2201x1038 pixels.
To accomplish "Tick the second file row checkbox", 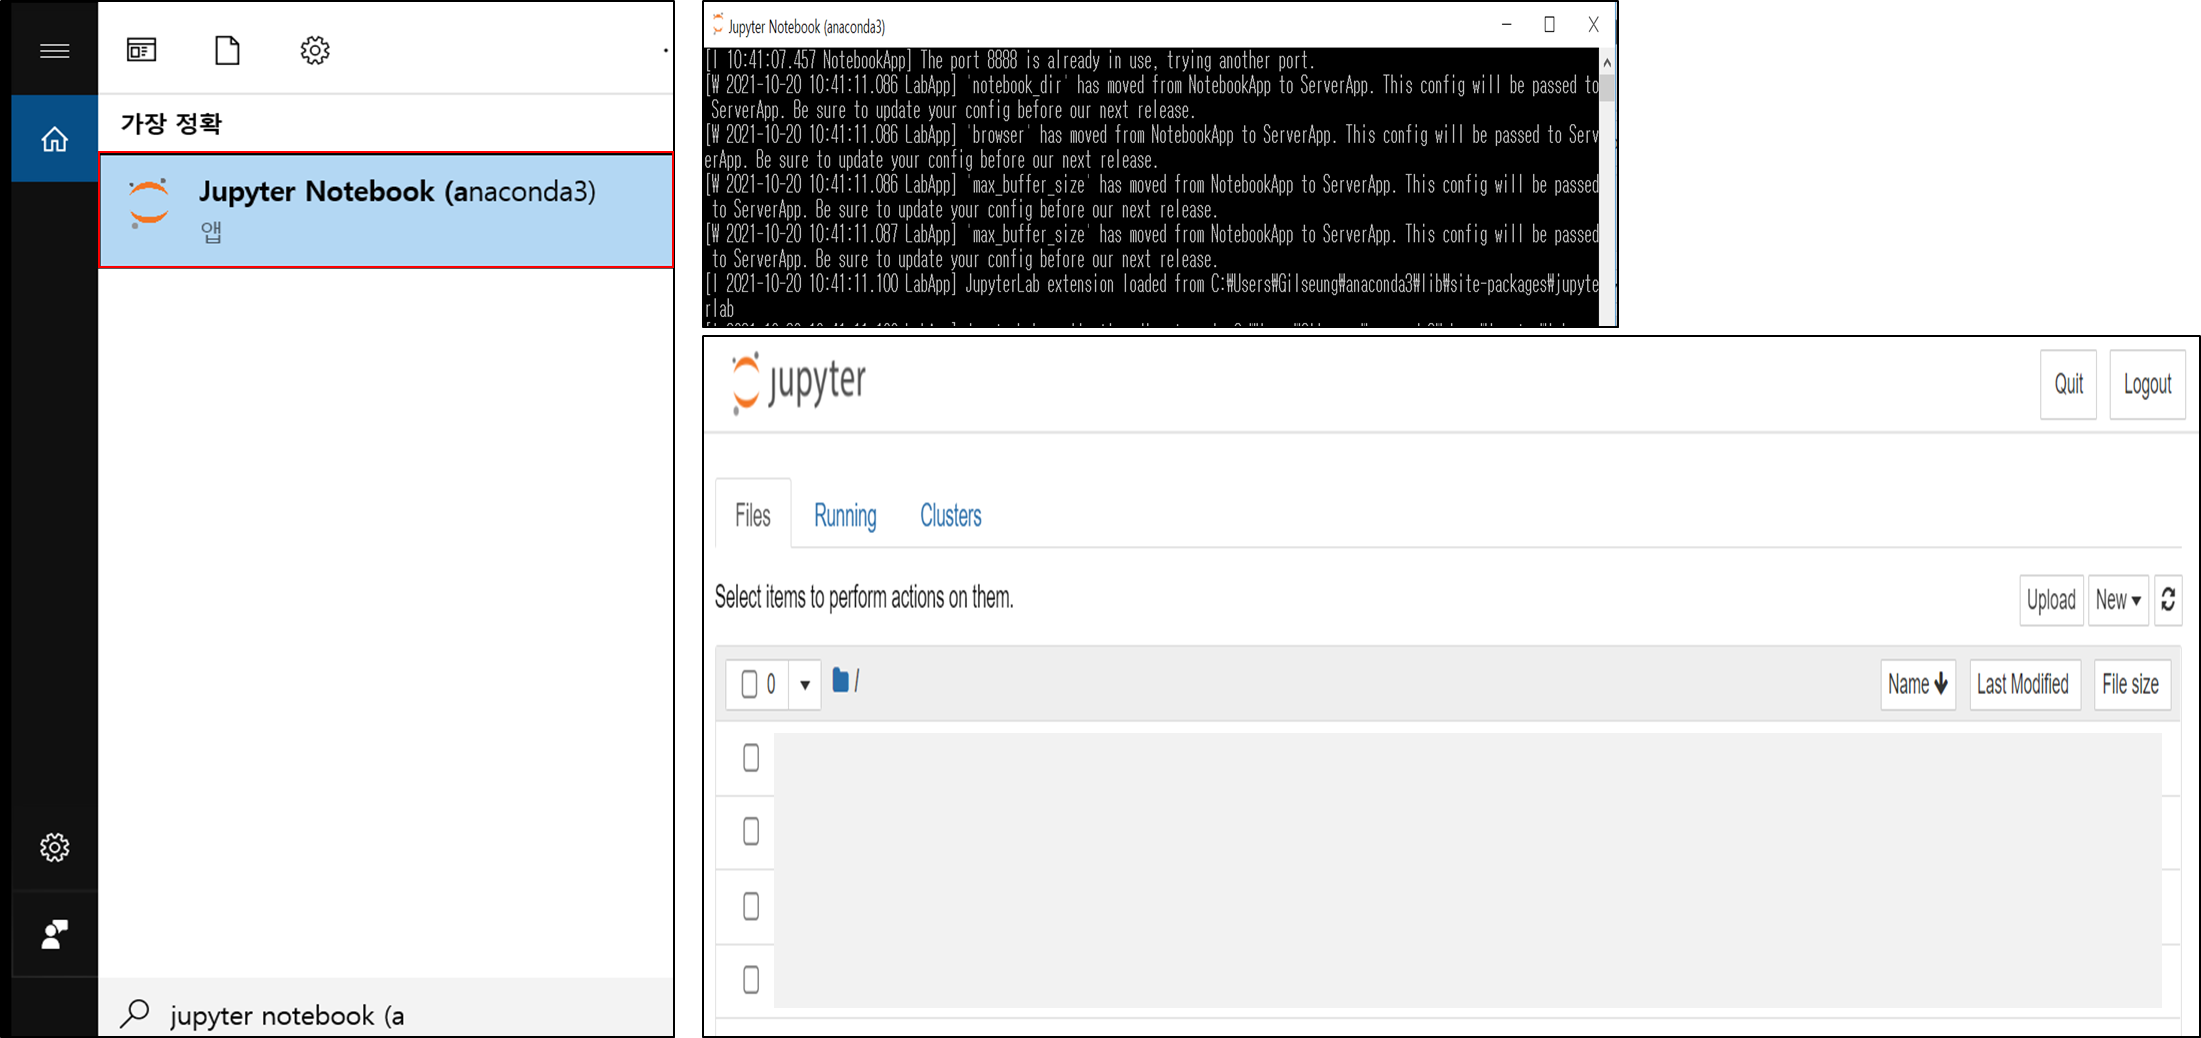I will click(x=751, y=831).
